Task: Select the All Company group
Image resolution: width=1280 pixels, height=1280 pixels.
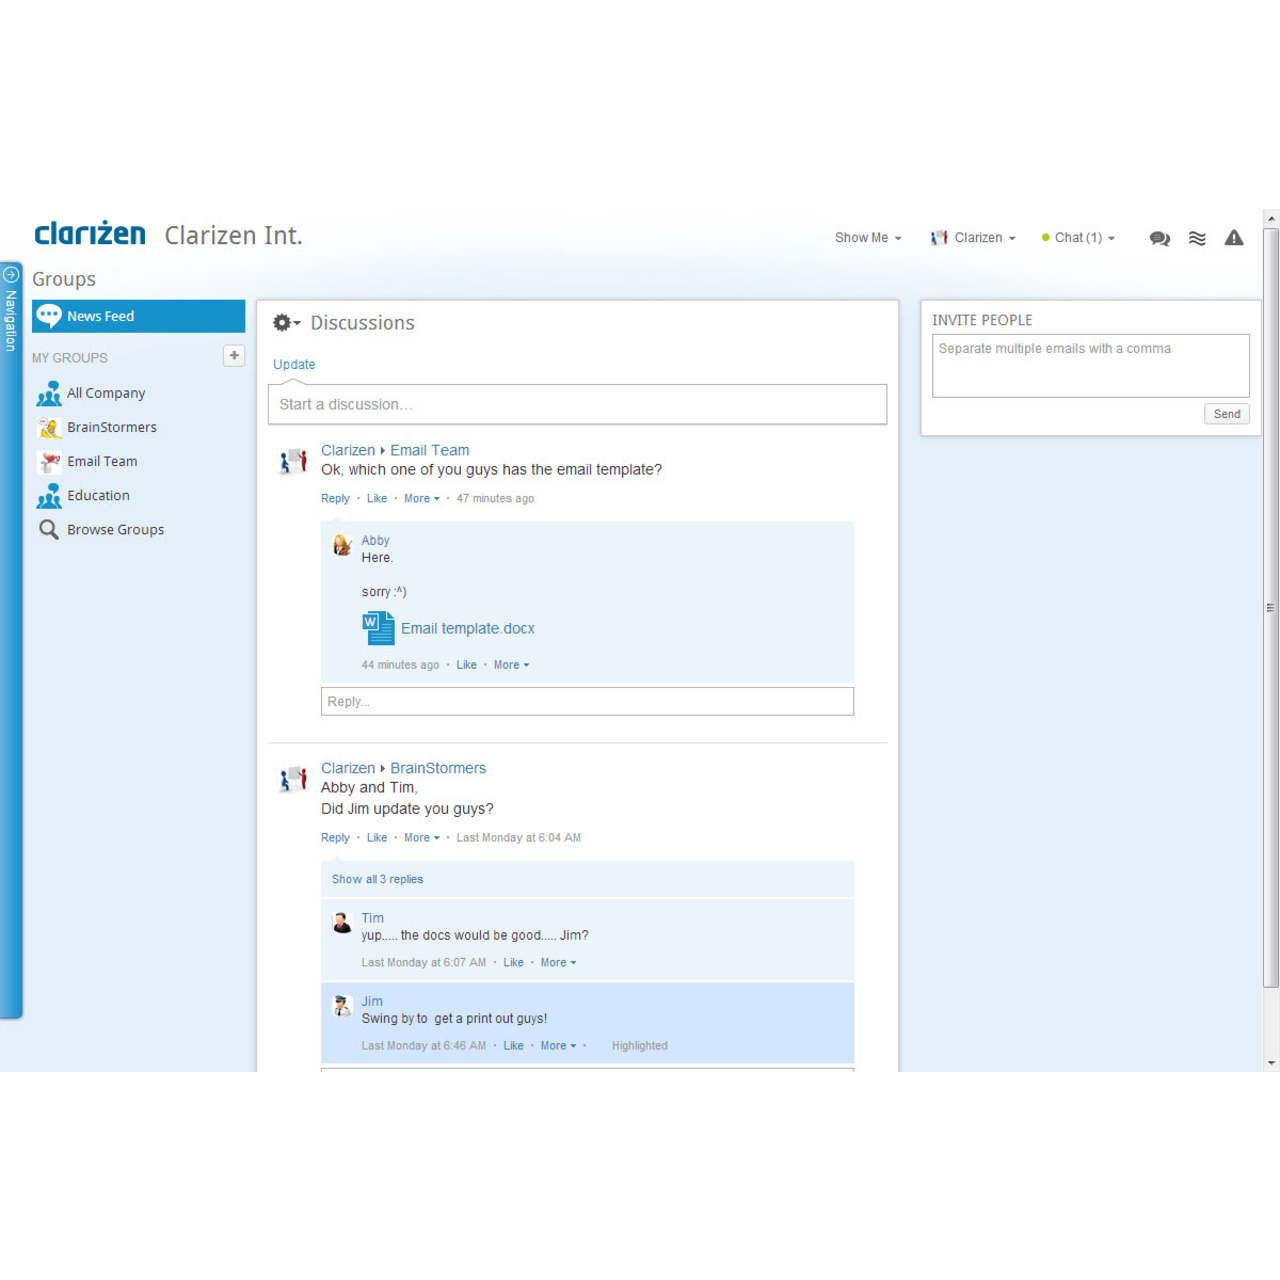Action: coord(106,393)
